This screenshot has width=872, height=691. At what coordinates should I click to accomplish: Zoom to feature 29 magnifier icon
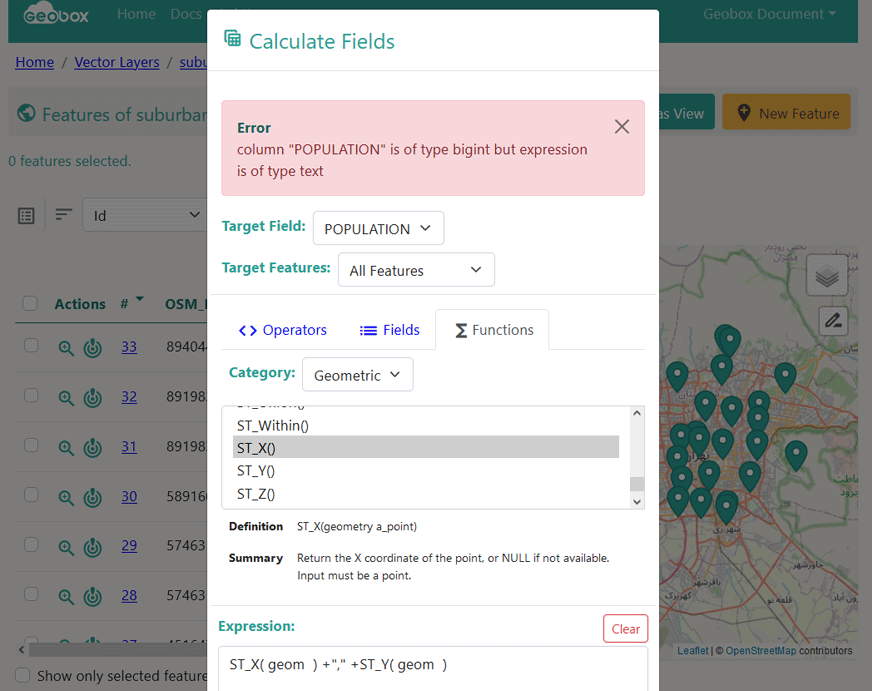coord(66,547)
